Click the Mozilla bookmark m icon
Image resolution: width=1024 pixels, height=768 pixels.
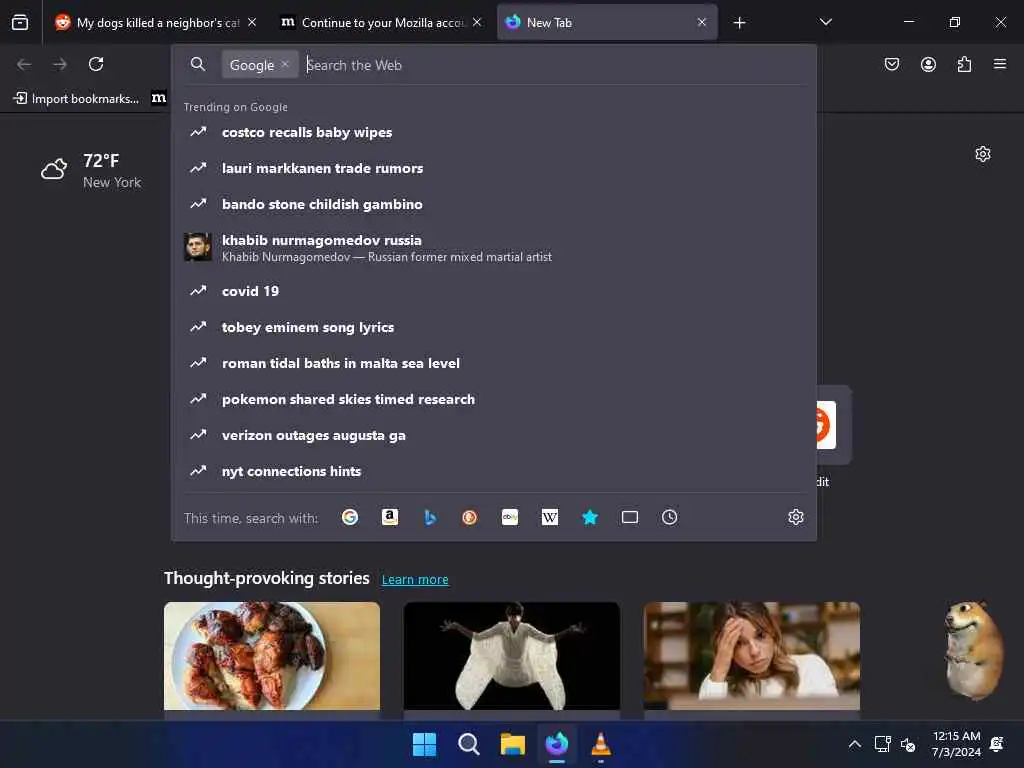pos(159,98)
